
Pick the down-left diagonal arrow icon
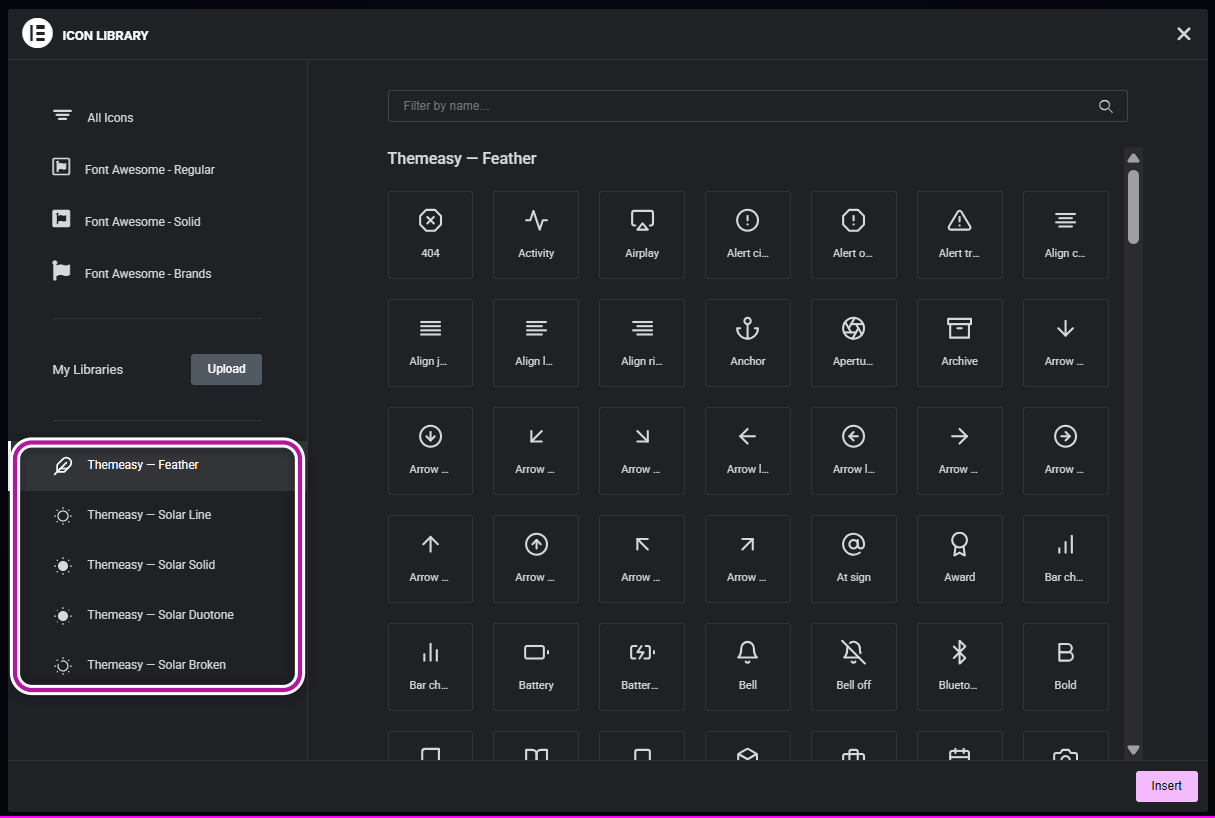(x=536, y=451)
